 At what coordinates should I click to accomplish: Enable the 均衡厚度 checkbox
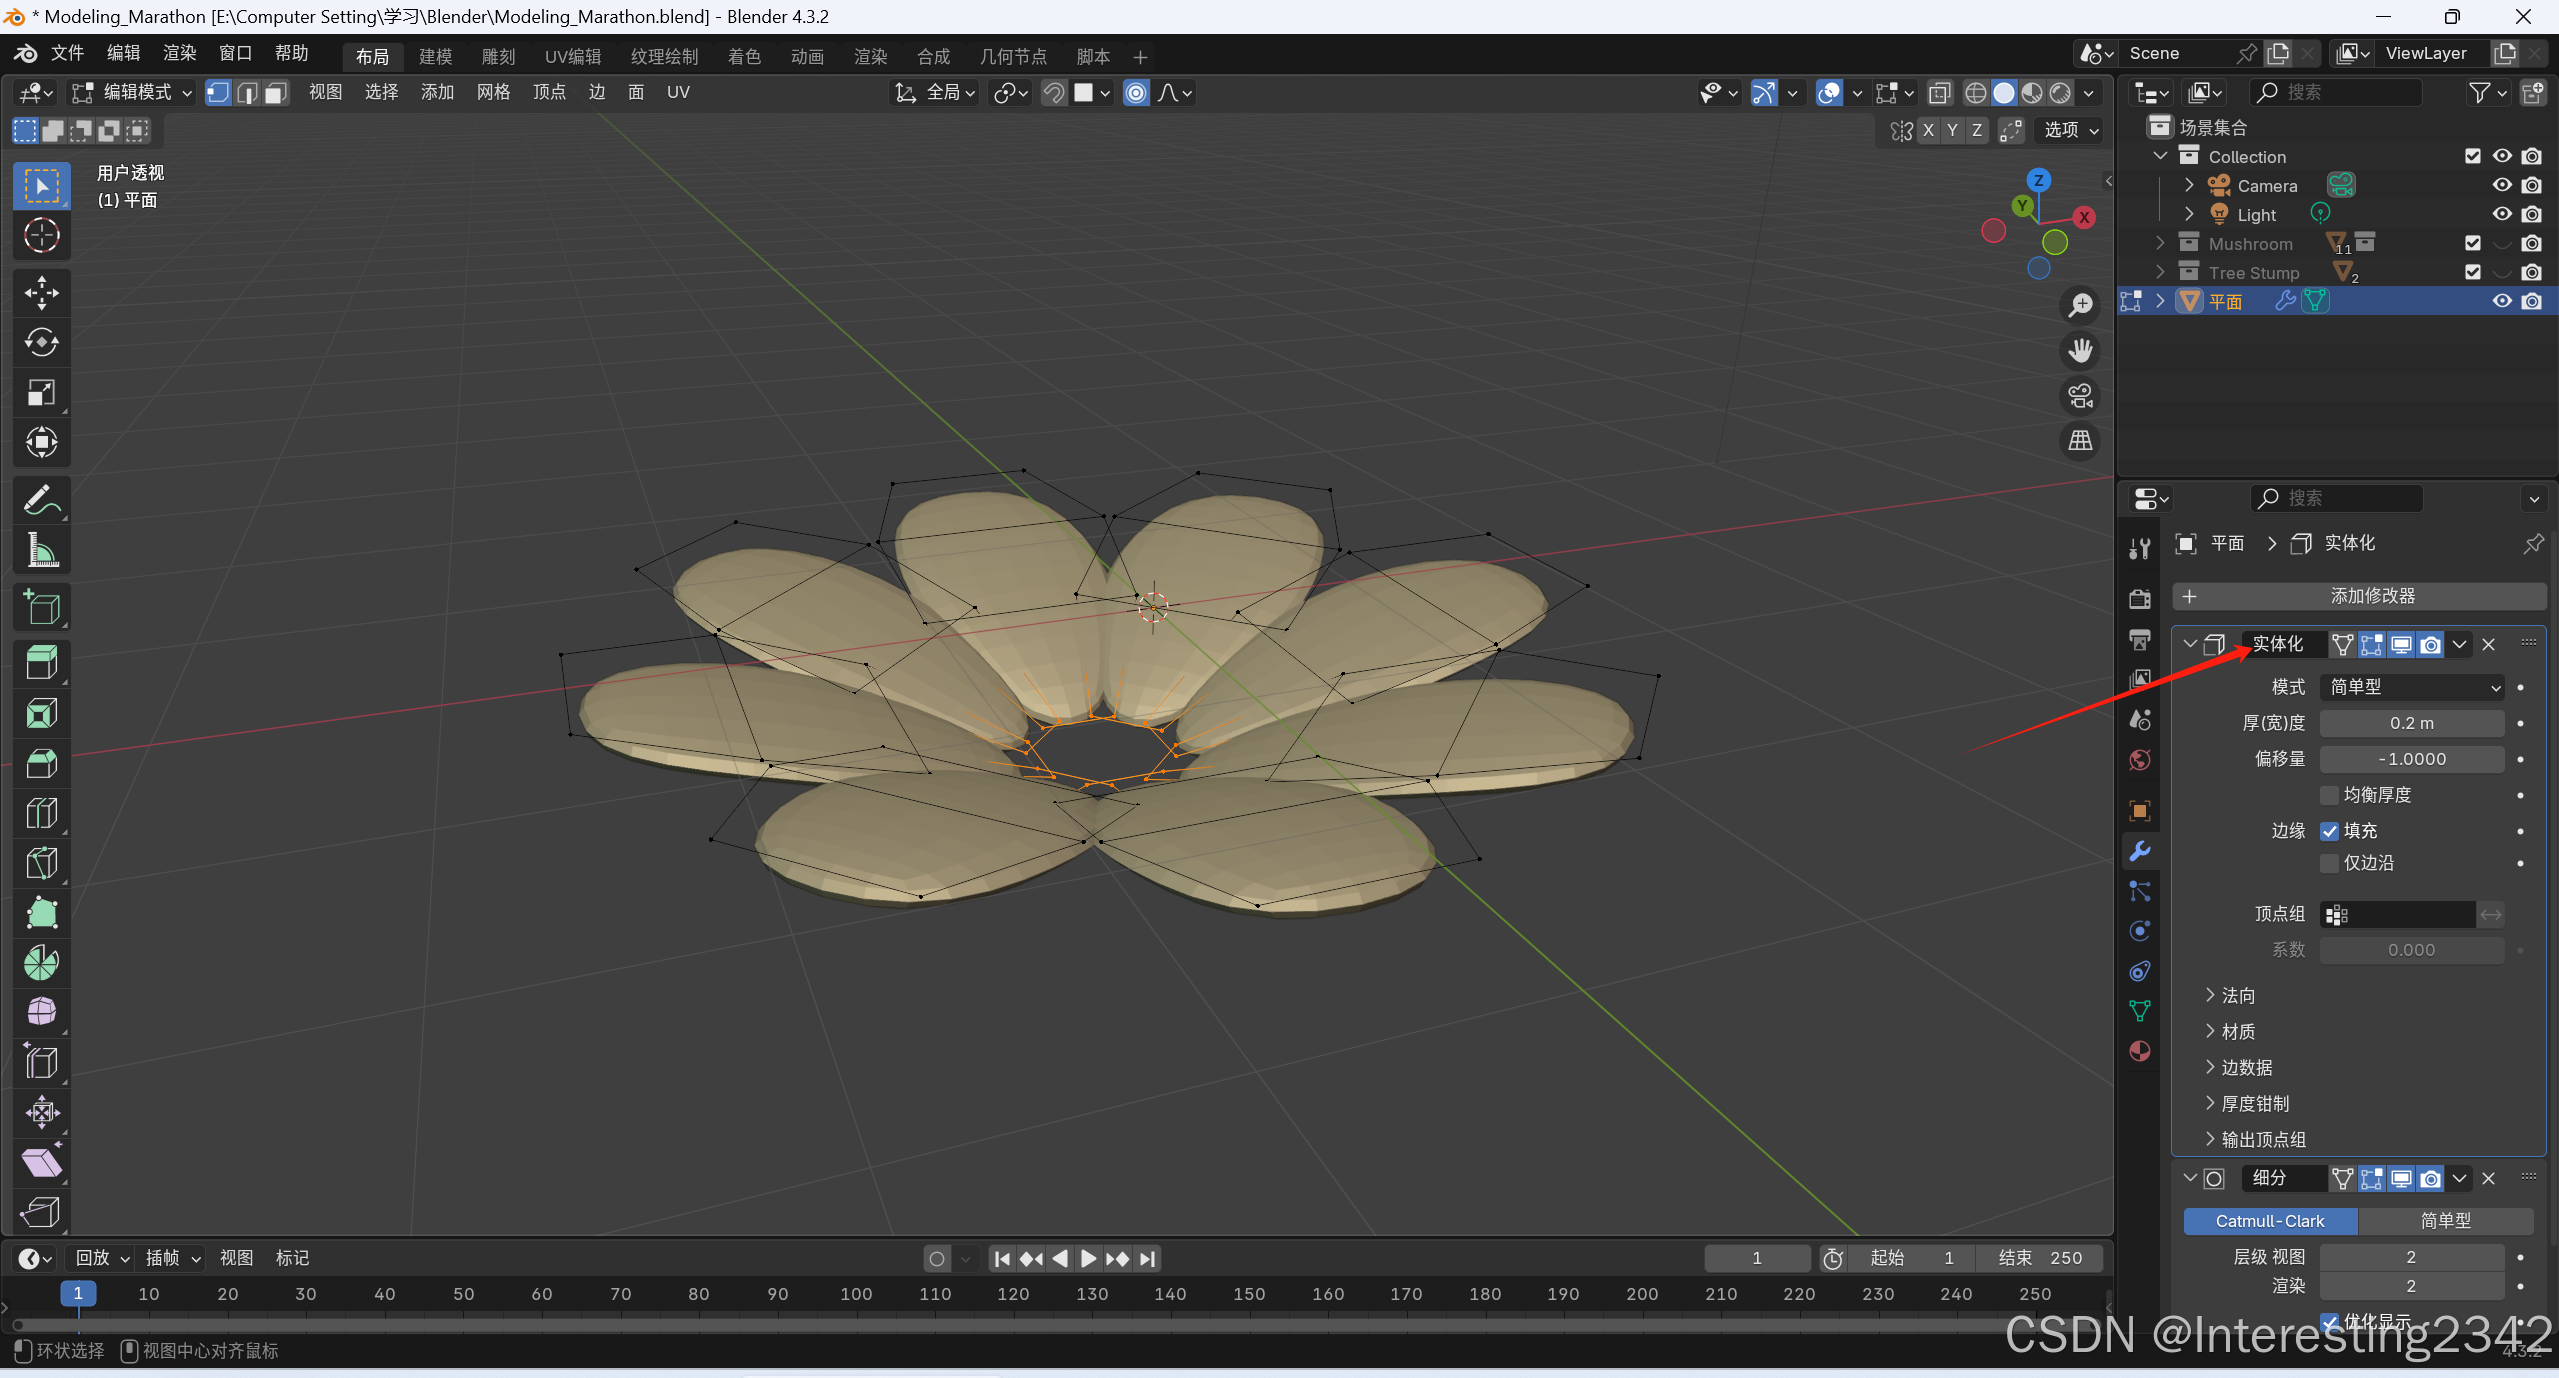pos(2330,795)
